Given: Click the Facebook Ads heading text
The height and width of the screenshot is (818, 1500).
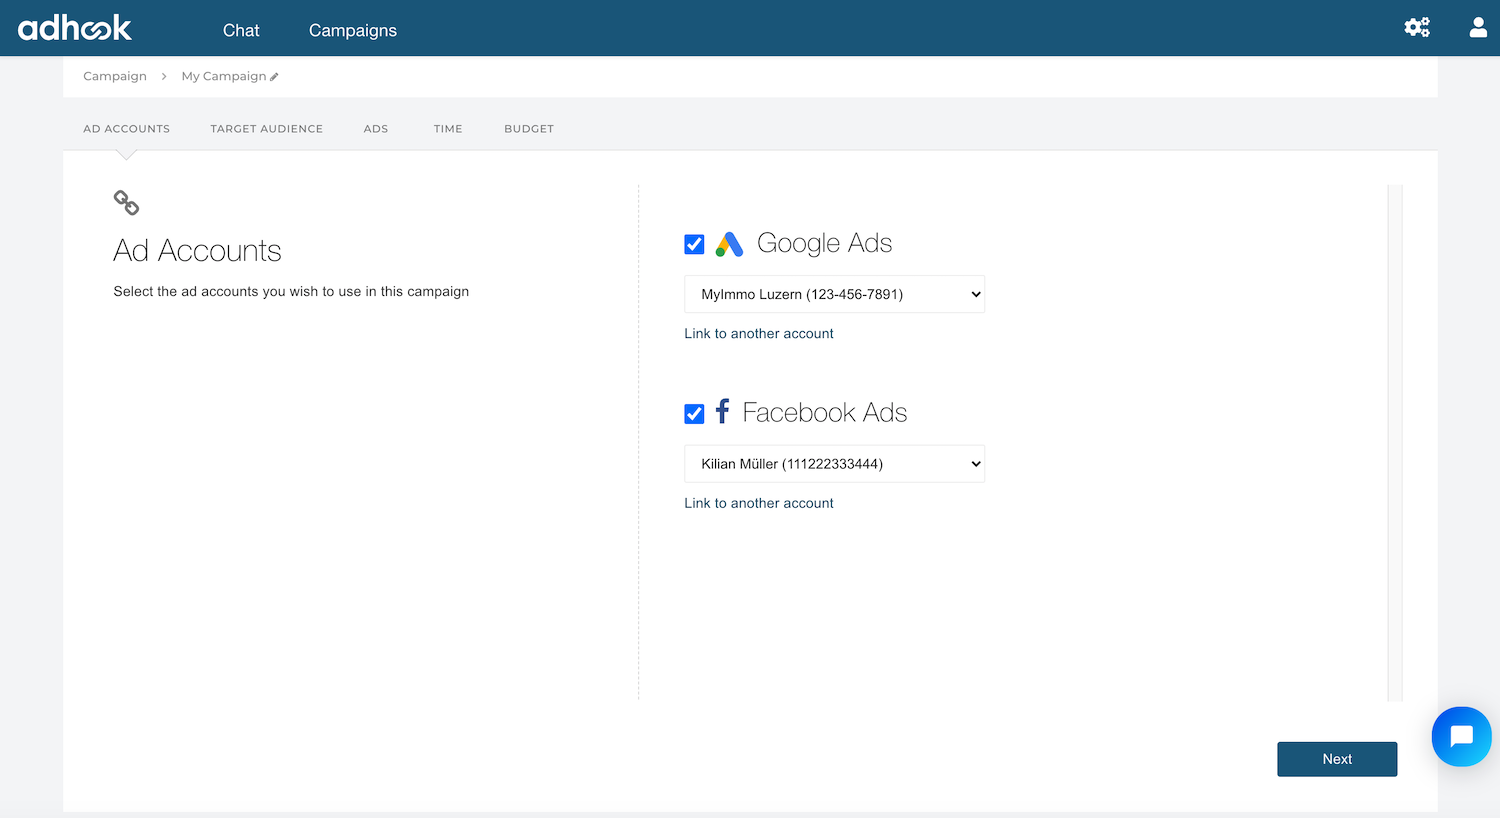Looking at the screenshot, I should (824, 412).
